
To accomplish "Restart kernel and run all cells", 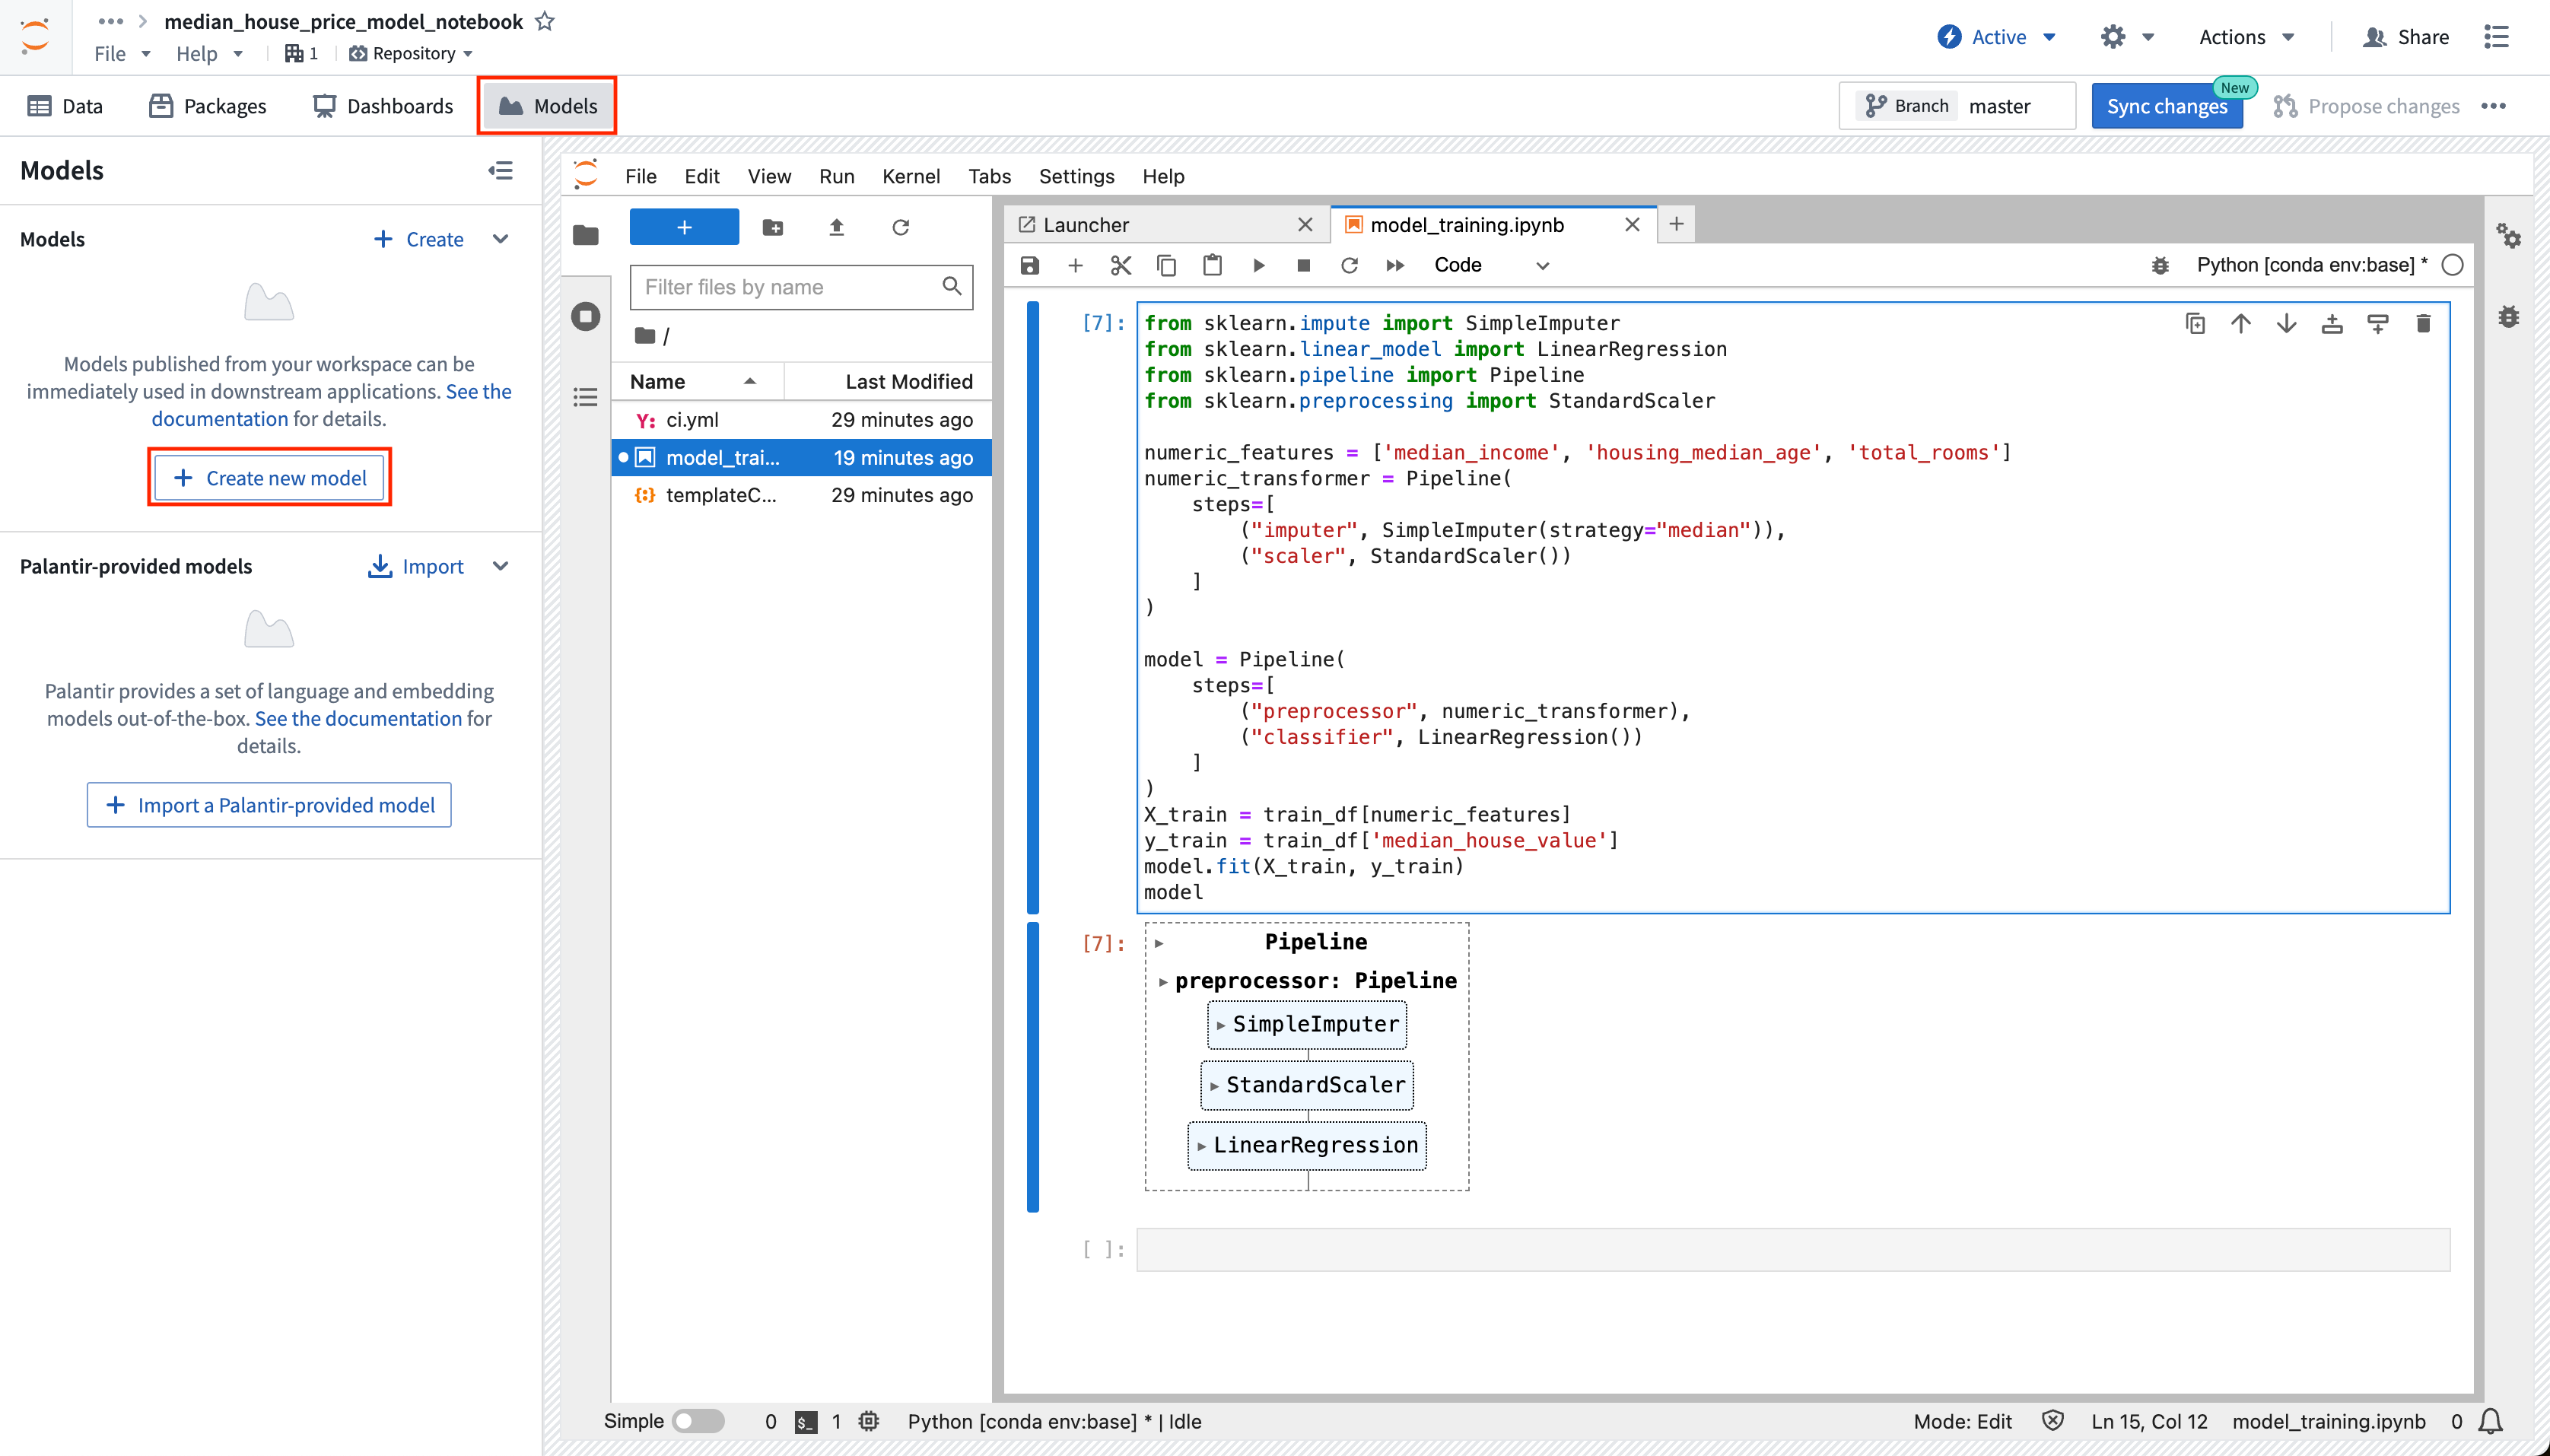I will (x=1395, y=265).
